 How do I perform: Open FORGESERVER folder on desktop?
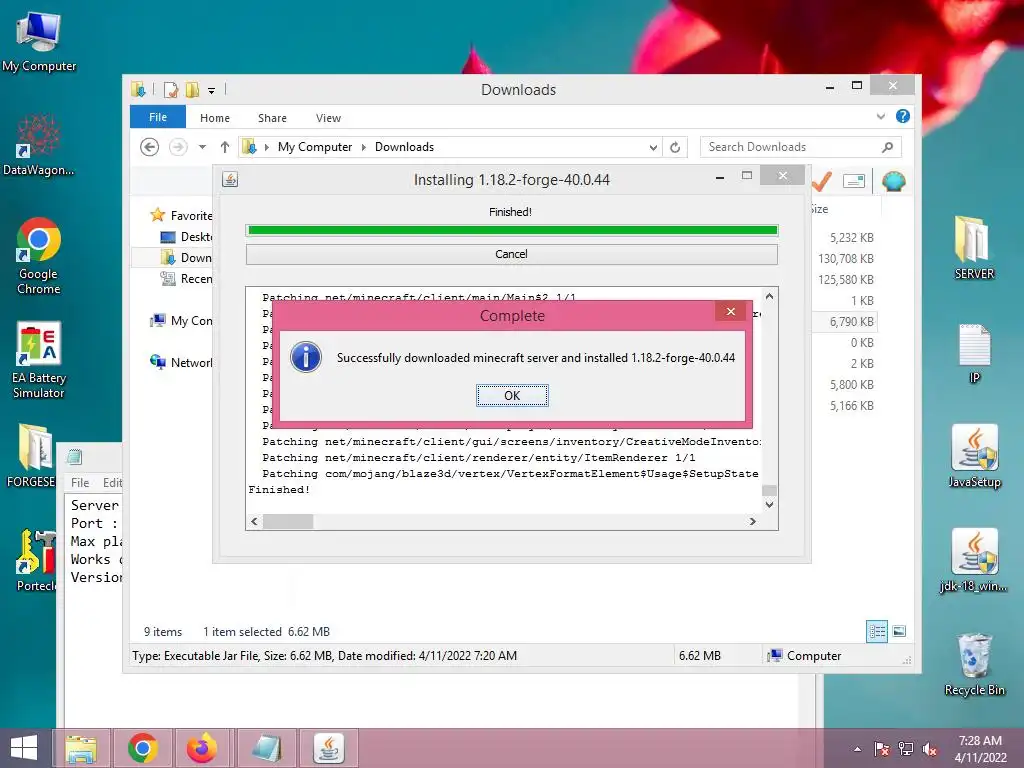(x=31, y=456)
